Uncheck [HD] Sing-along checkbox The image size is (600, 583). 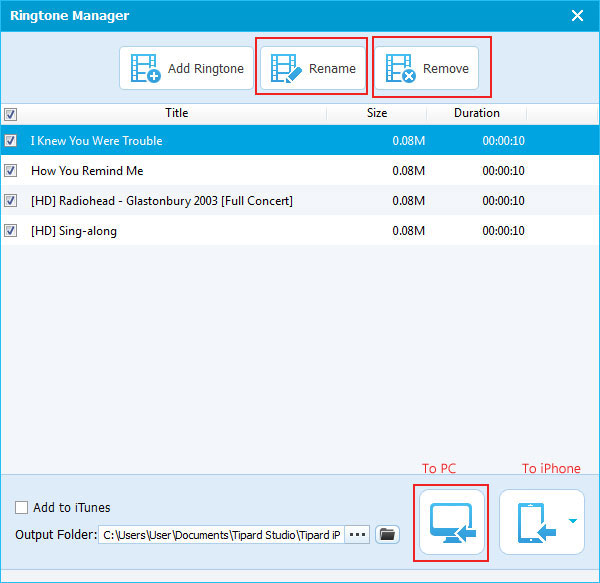pos(10,231)
